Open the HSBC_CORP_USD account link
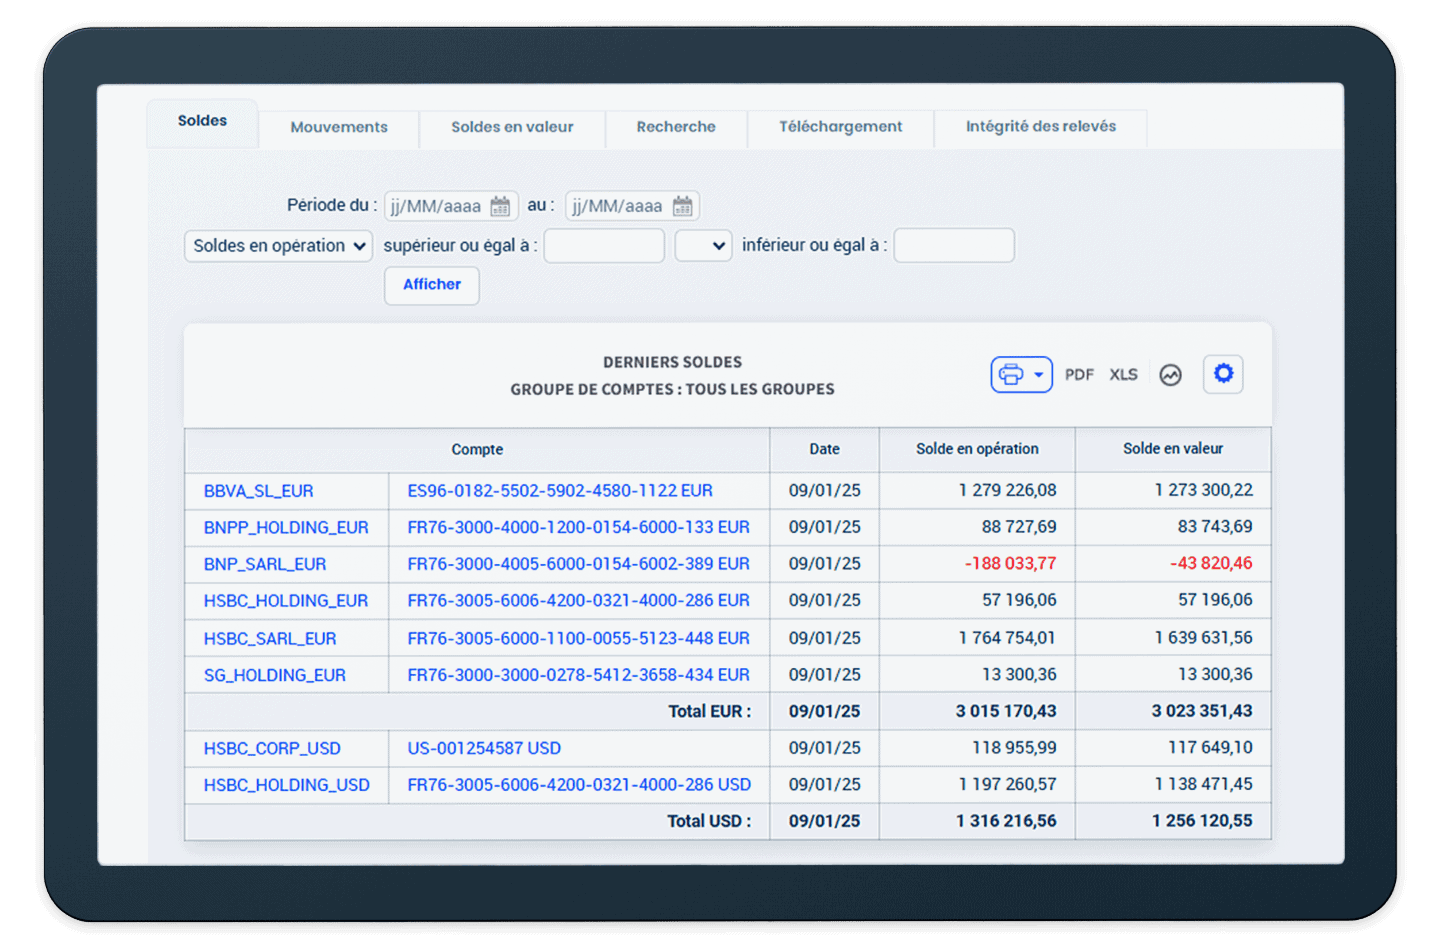This screenshot has height=951, width=1440. point(272,749)
